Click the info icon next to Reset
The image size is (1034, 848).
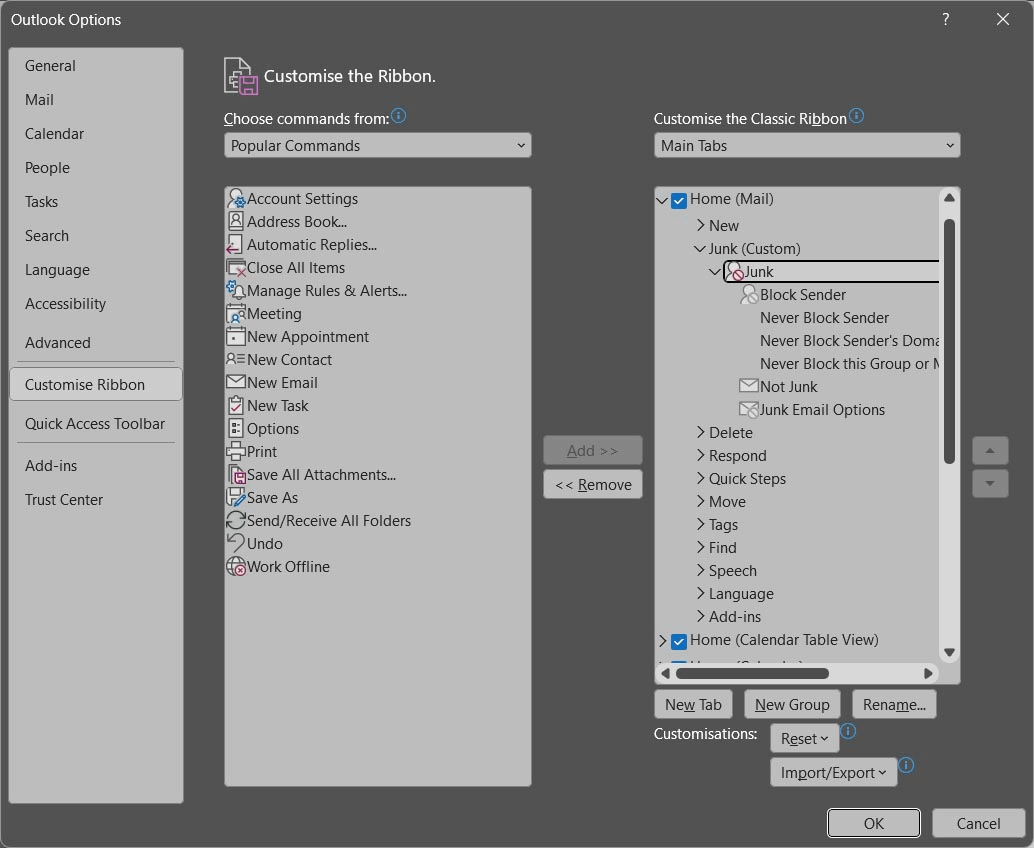[848, 731]
